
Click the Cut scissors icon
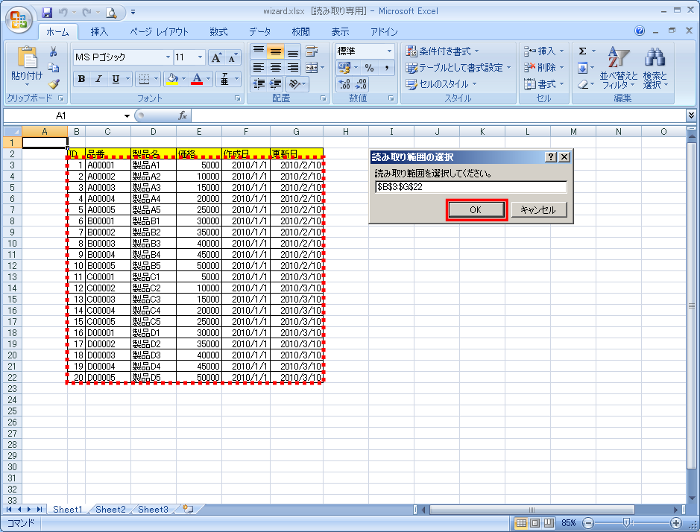point(54,52)
